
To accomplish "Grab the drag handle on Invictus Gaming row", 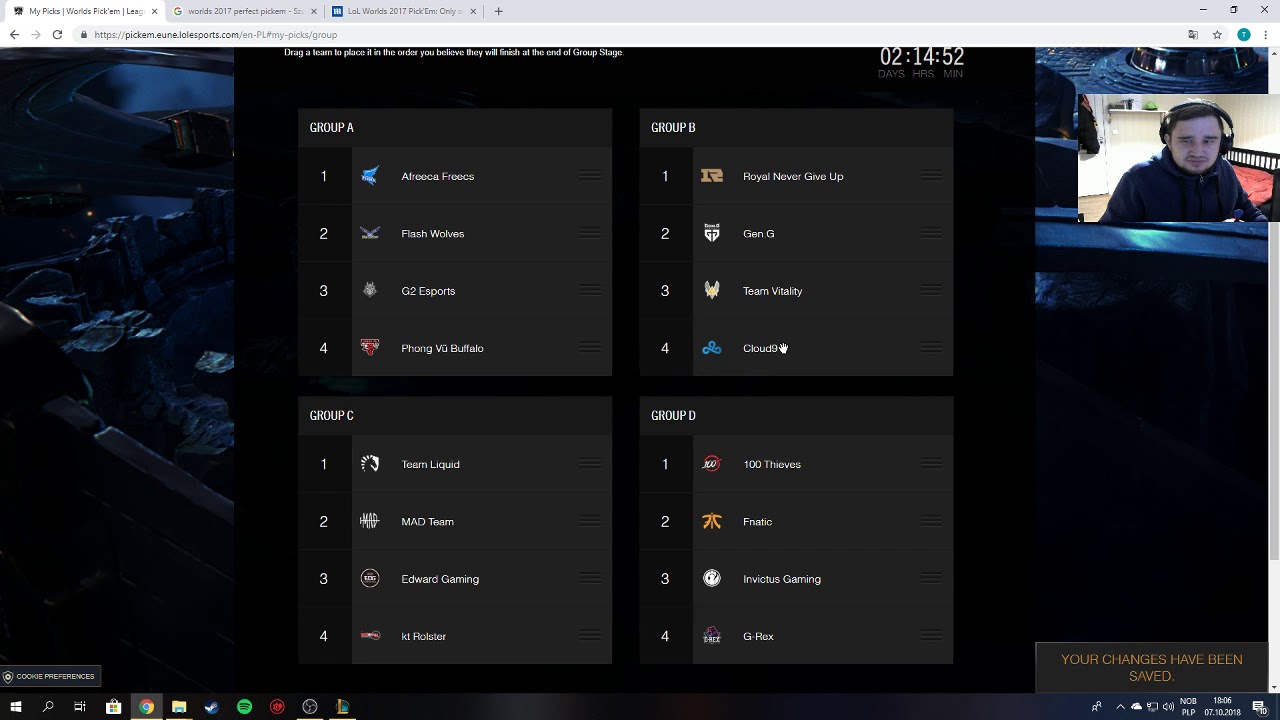I will [932, 579].
